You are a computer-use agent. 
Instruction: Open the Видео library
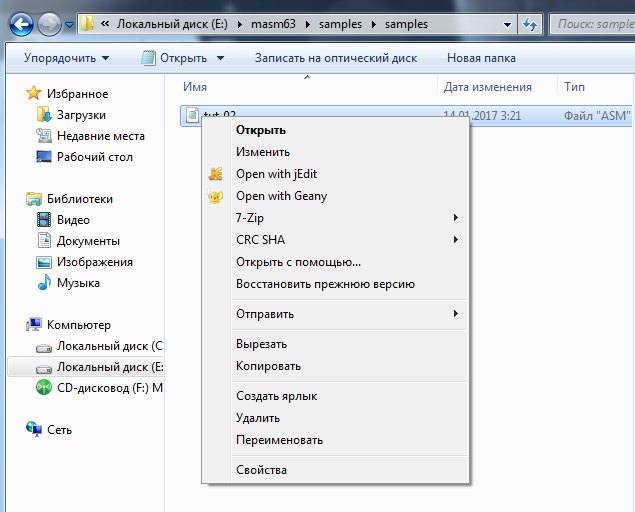[73, 220]
